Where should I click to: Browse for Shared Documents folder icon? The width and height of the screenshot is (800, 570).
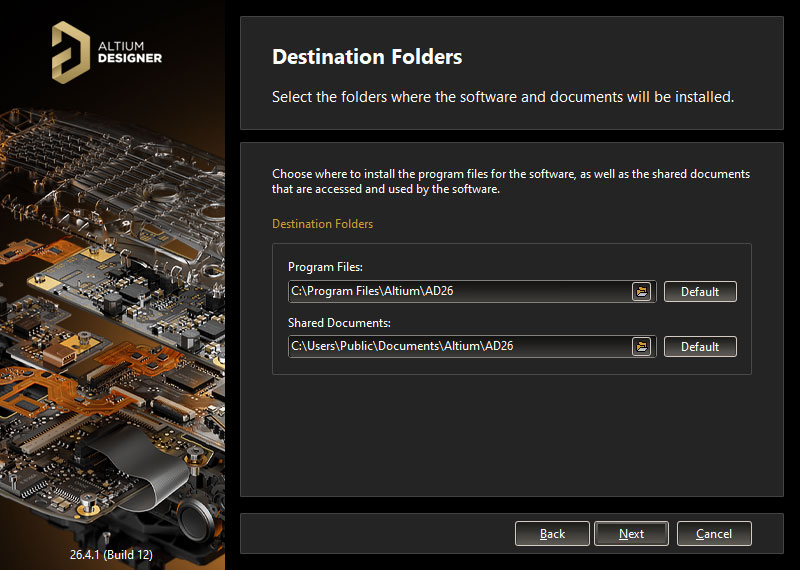(x=642, y=346)
